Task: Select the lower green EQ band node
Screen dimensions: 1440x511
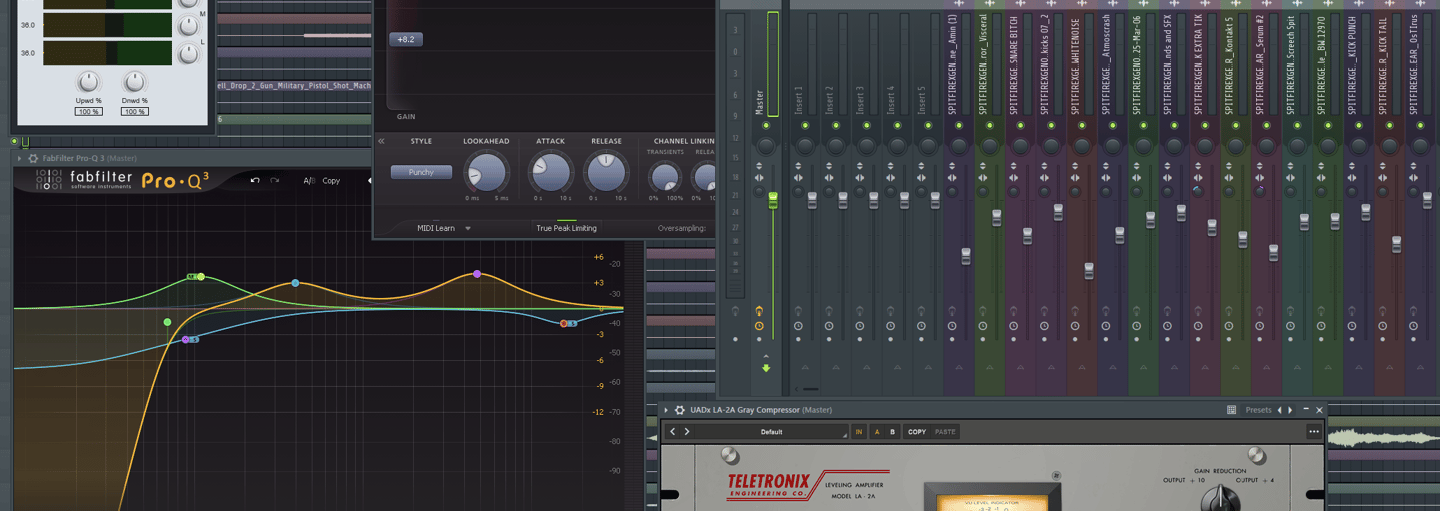Action: pyautogui.click(x=167, y=322)
